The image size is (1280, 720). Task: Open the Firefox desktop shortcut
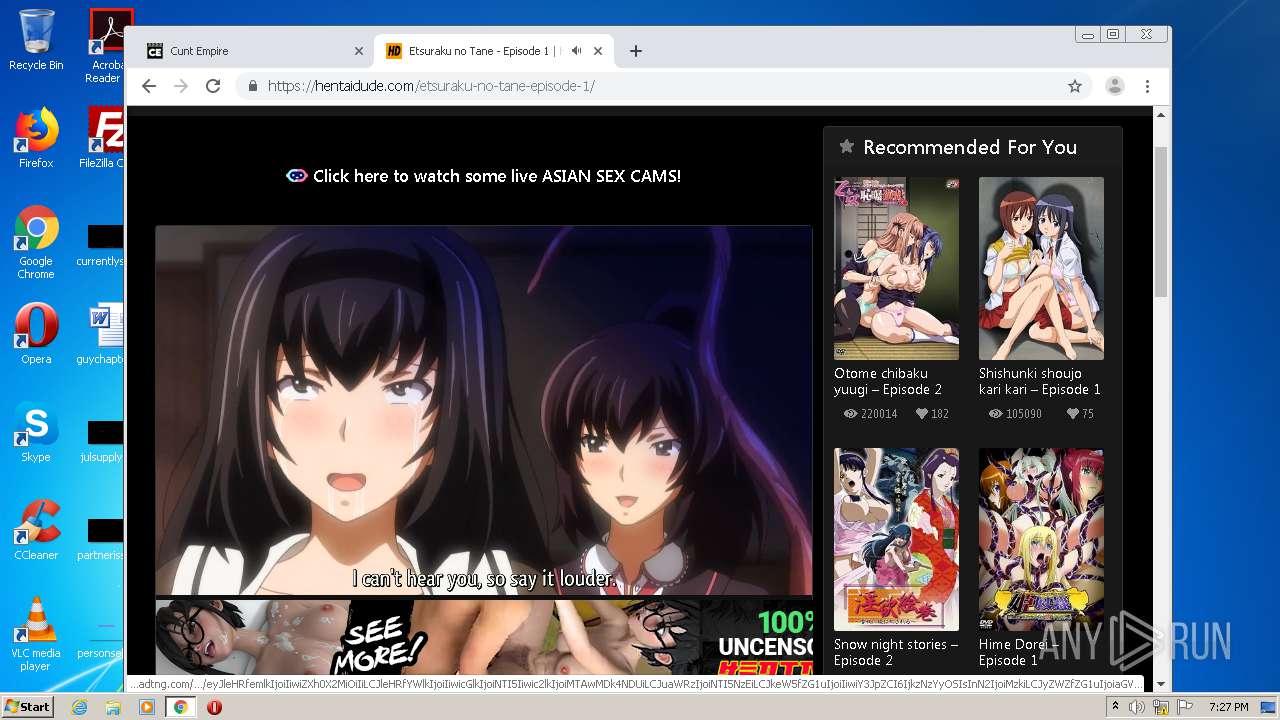coord(36,138)
